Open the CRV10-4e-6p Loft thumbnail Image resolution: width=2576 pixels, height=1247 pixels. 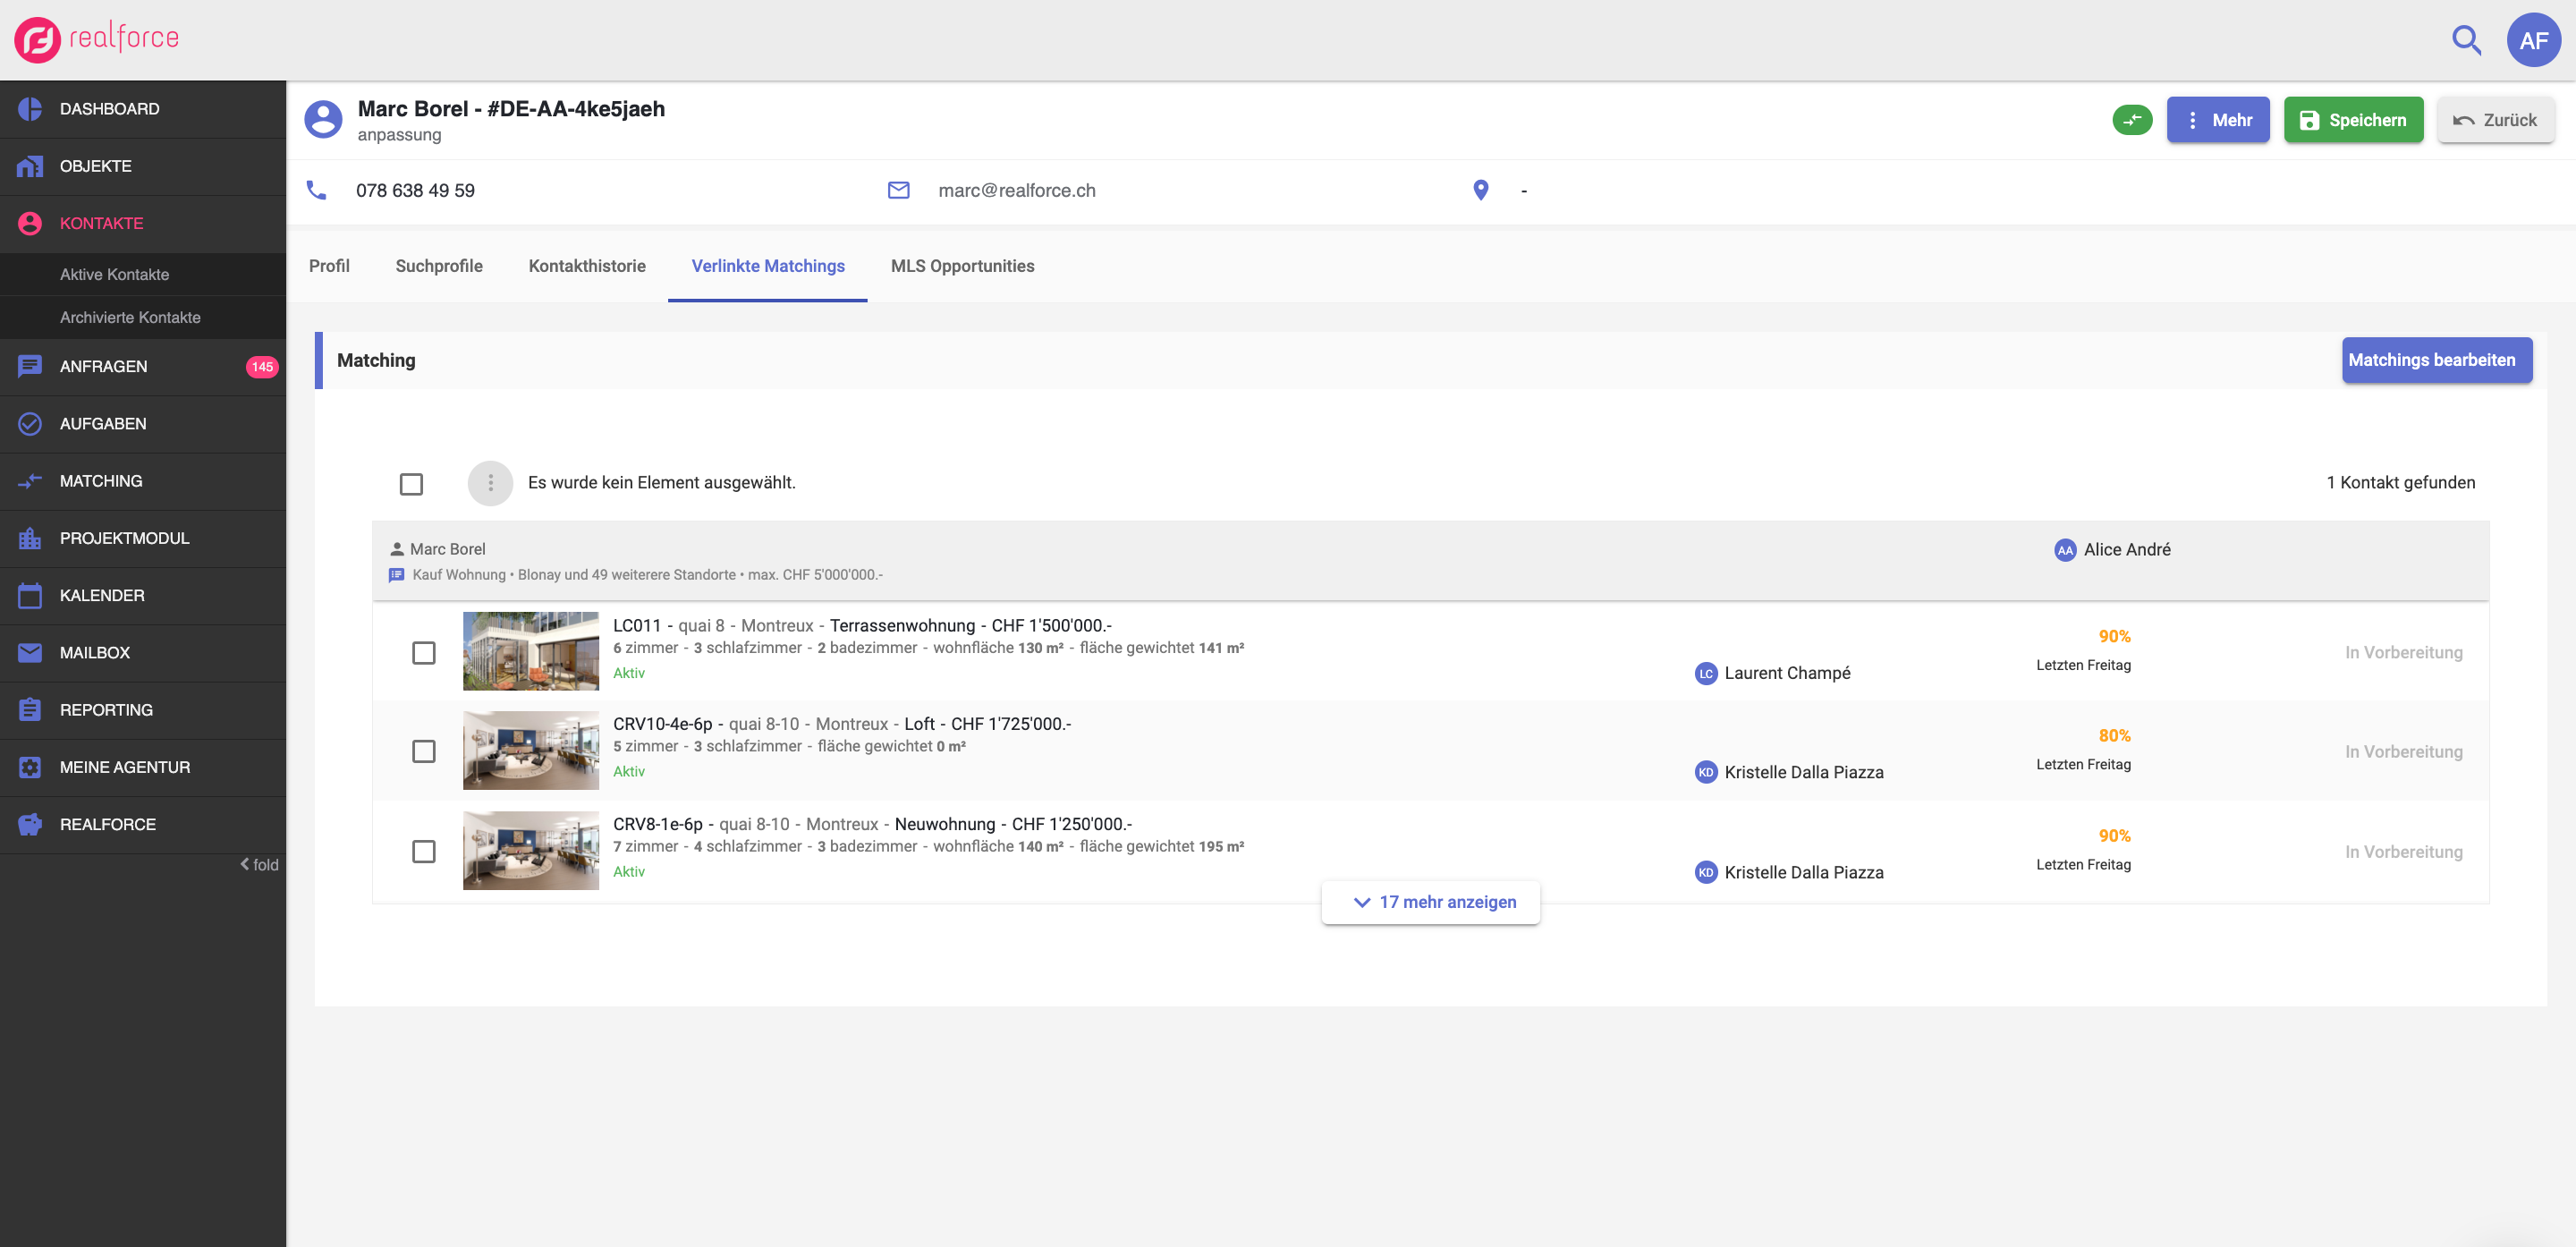click(x=531, y=750)
